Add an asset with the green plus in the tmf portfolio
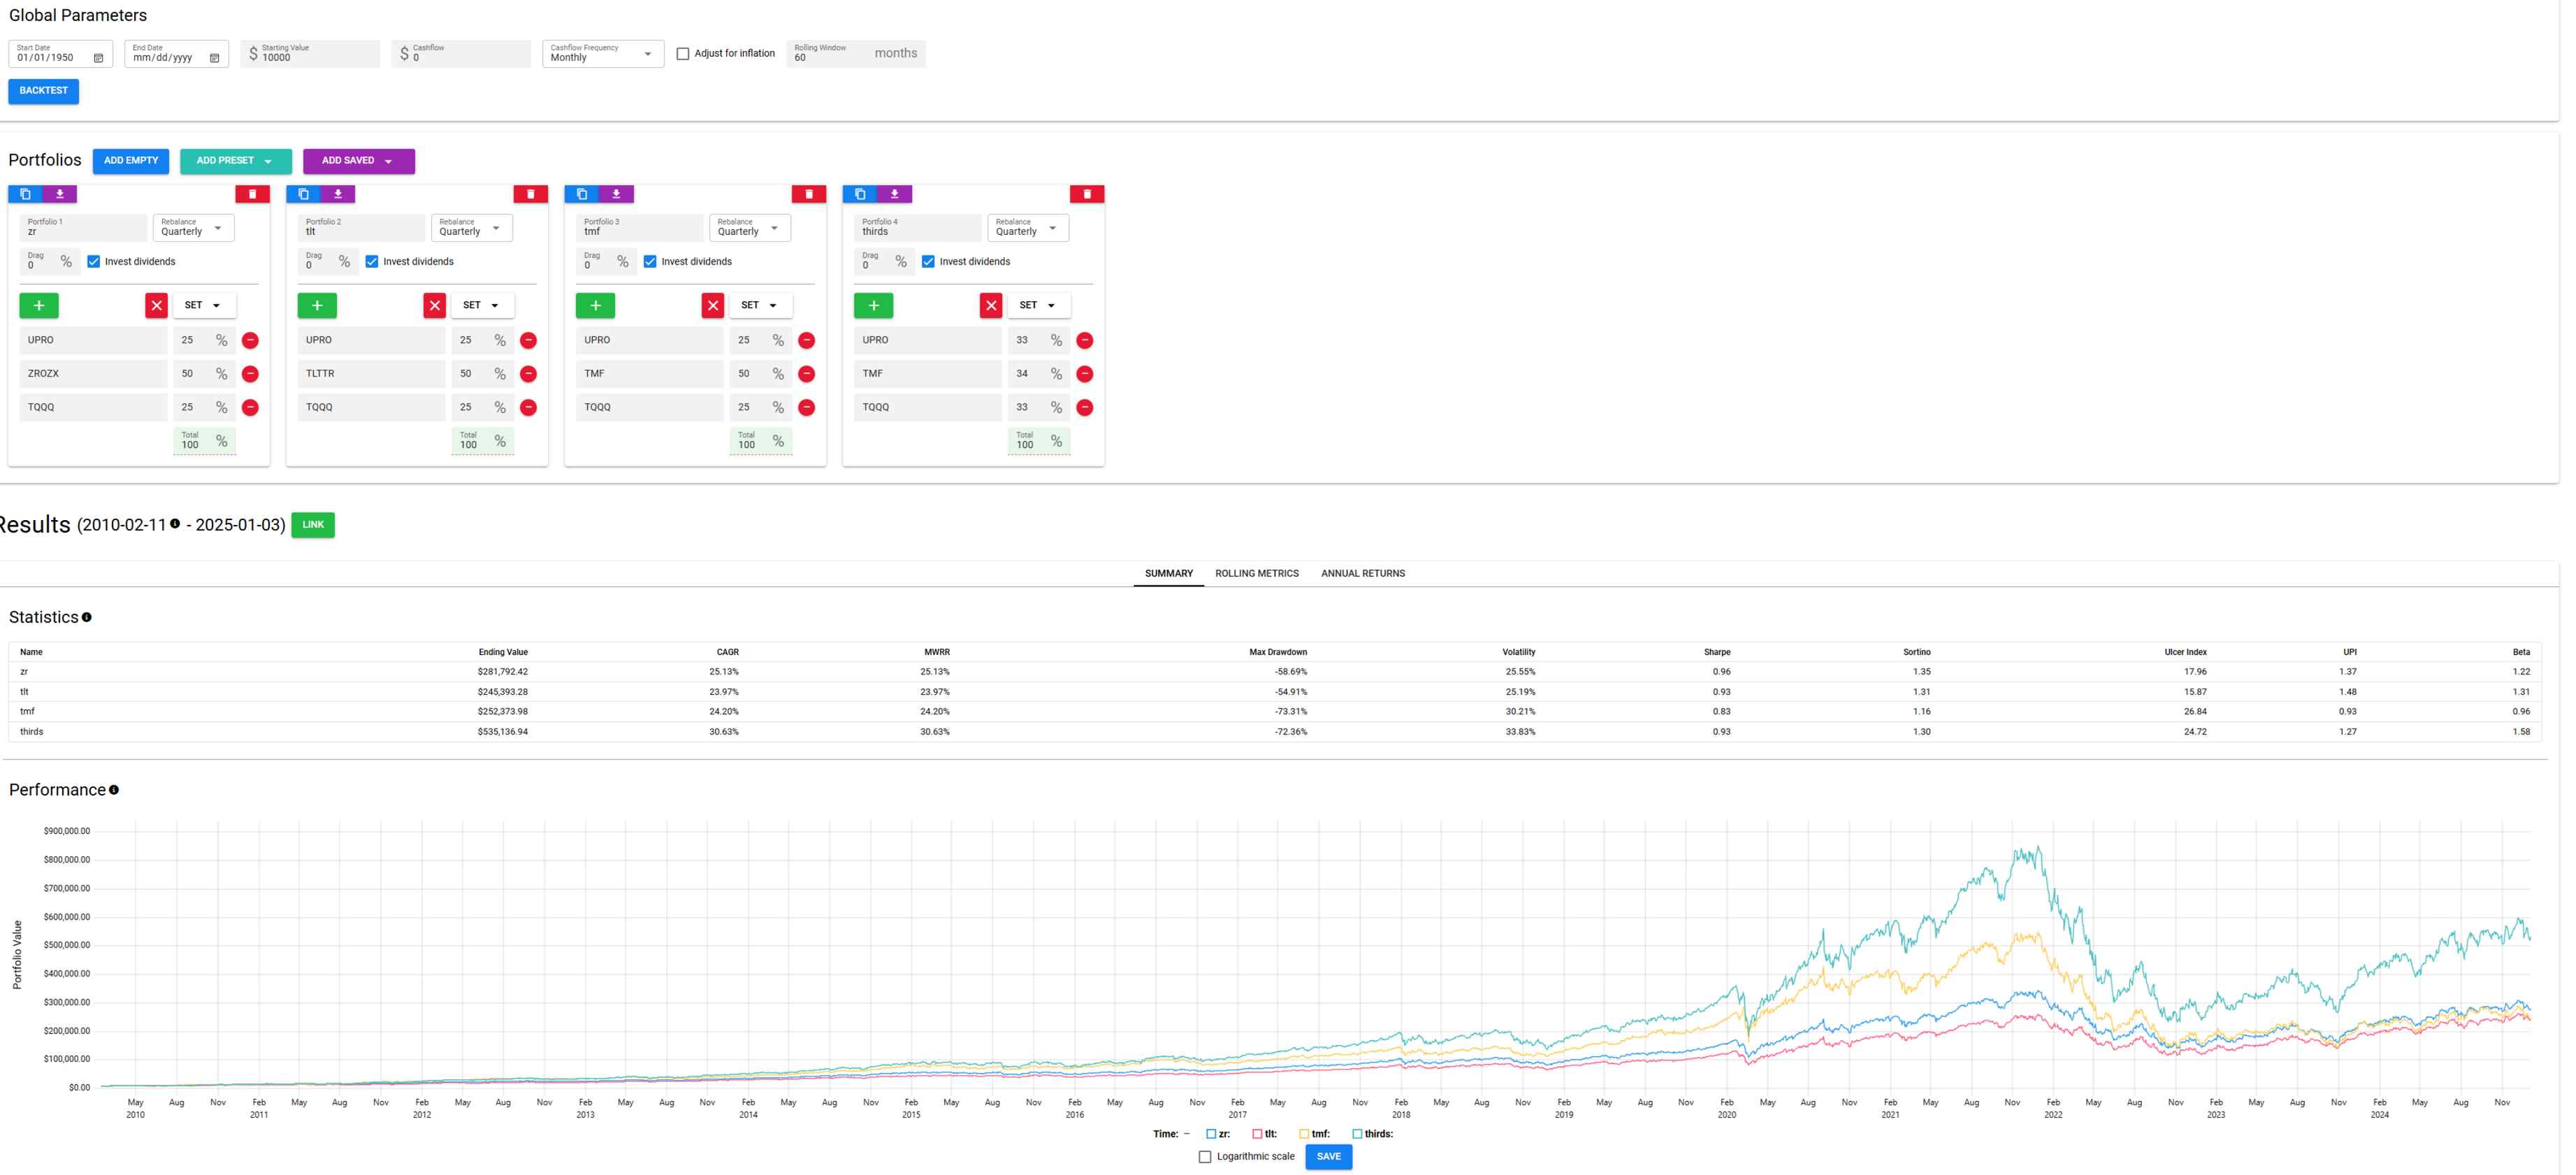The height and width of the screenshot is (1175, 2576). (595, 305)
